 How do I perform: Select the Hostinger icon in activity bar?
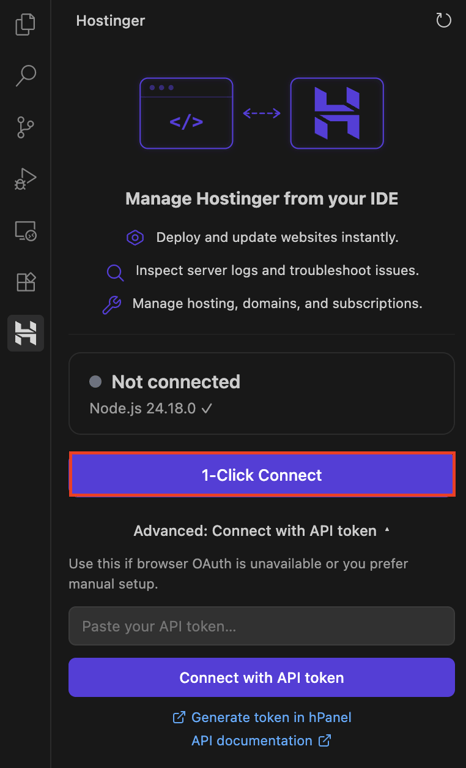[x=25, y=333]
